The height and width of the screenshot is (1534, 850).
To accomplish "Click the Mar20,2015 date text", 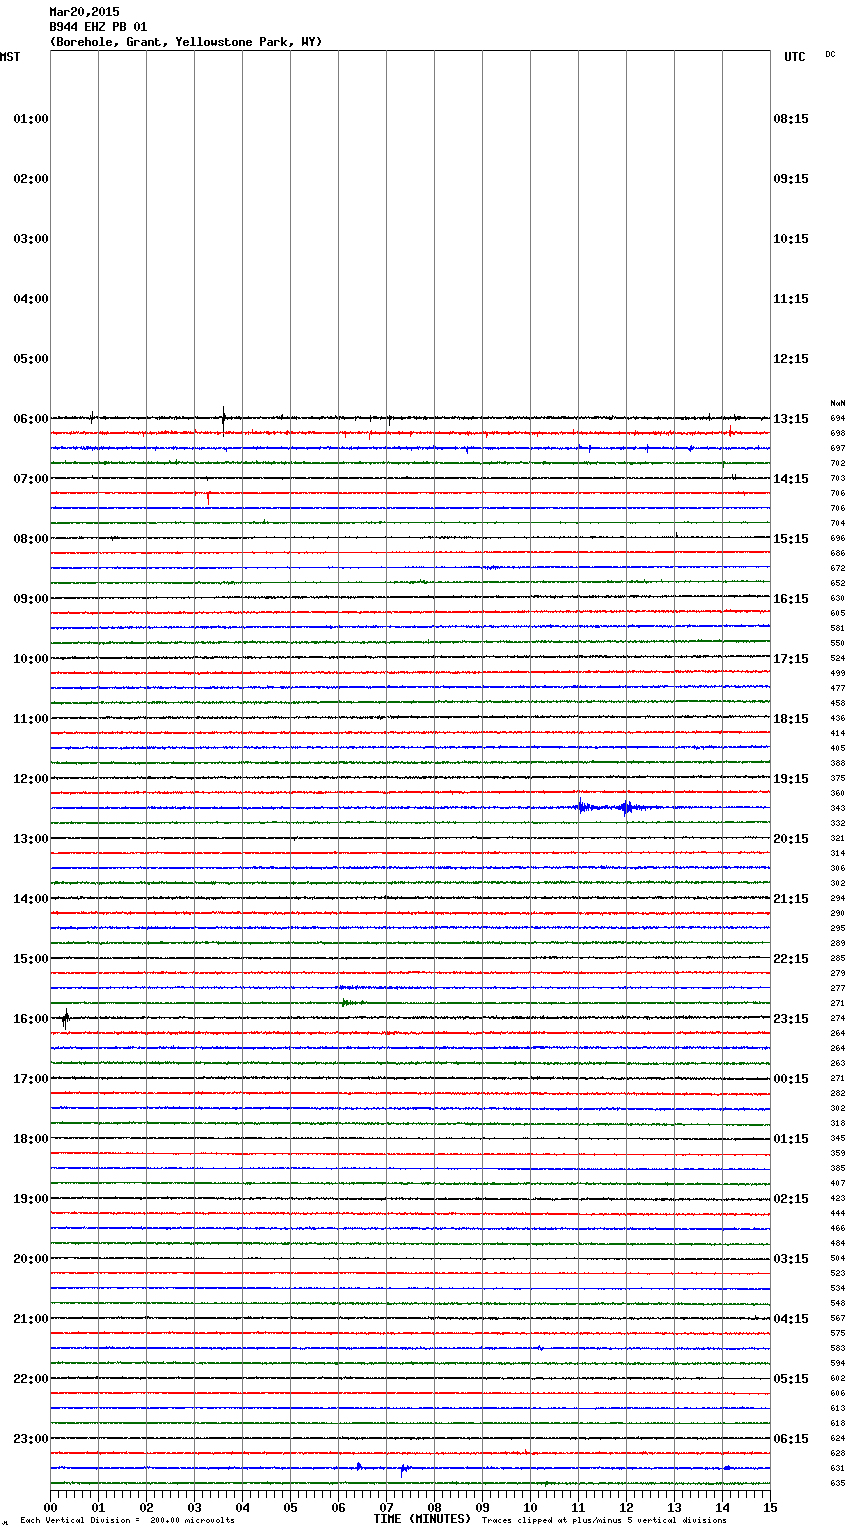I will tap(84, 12).
